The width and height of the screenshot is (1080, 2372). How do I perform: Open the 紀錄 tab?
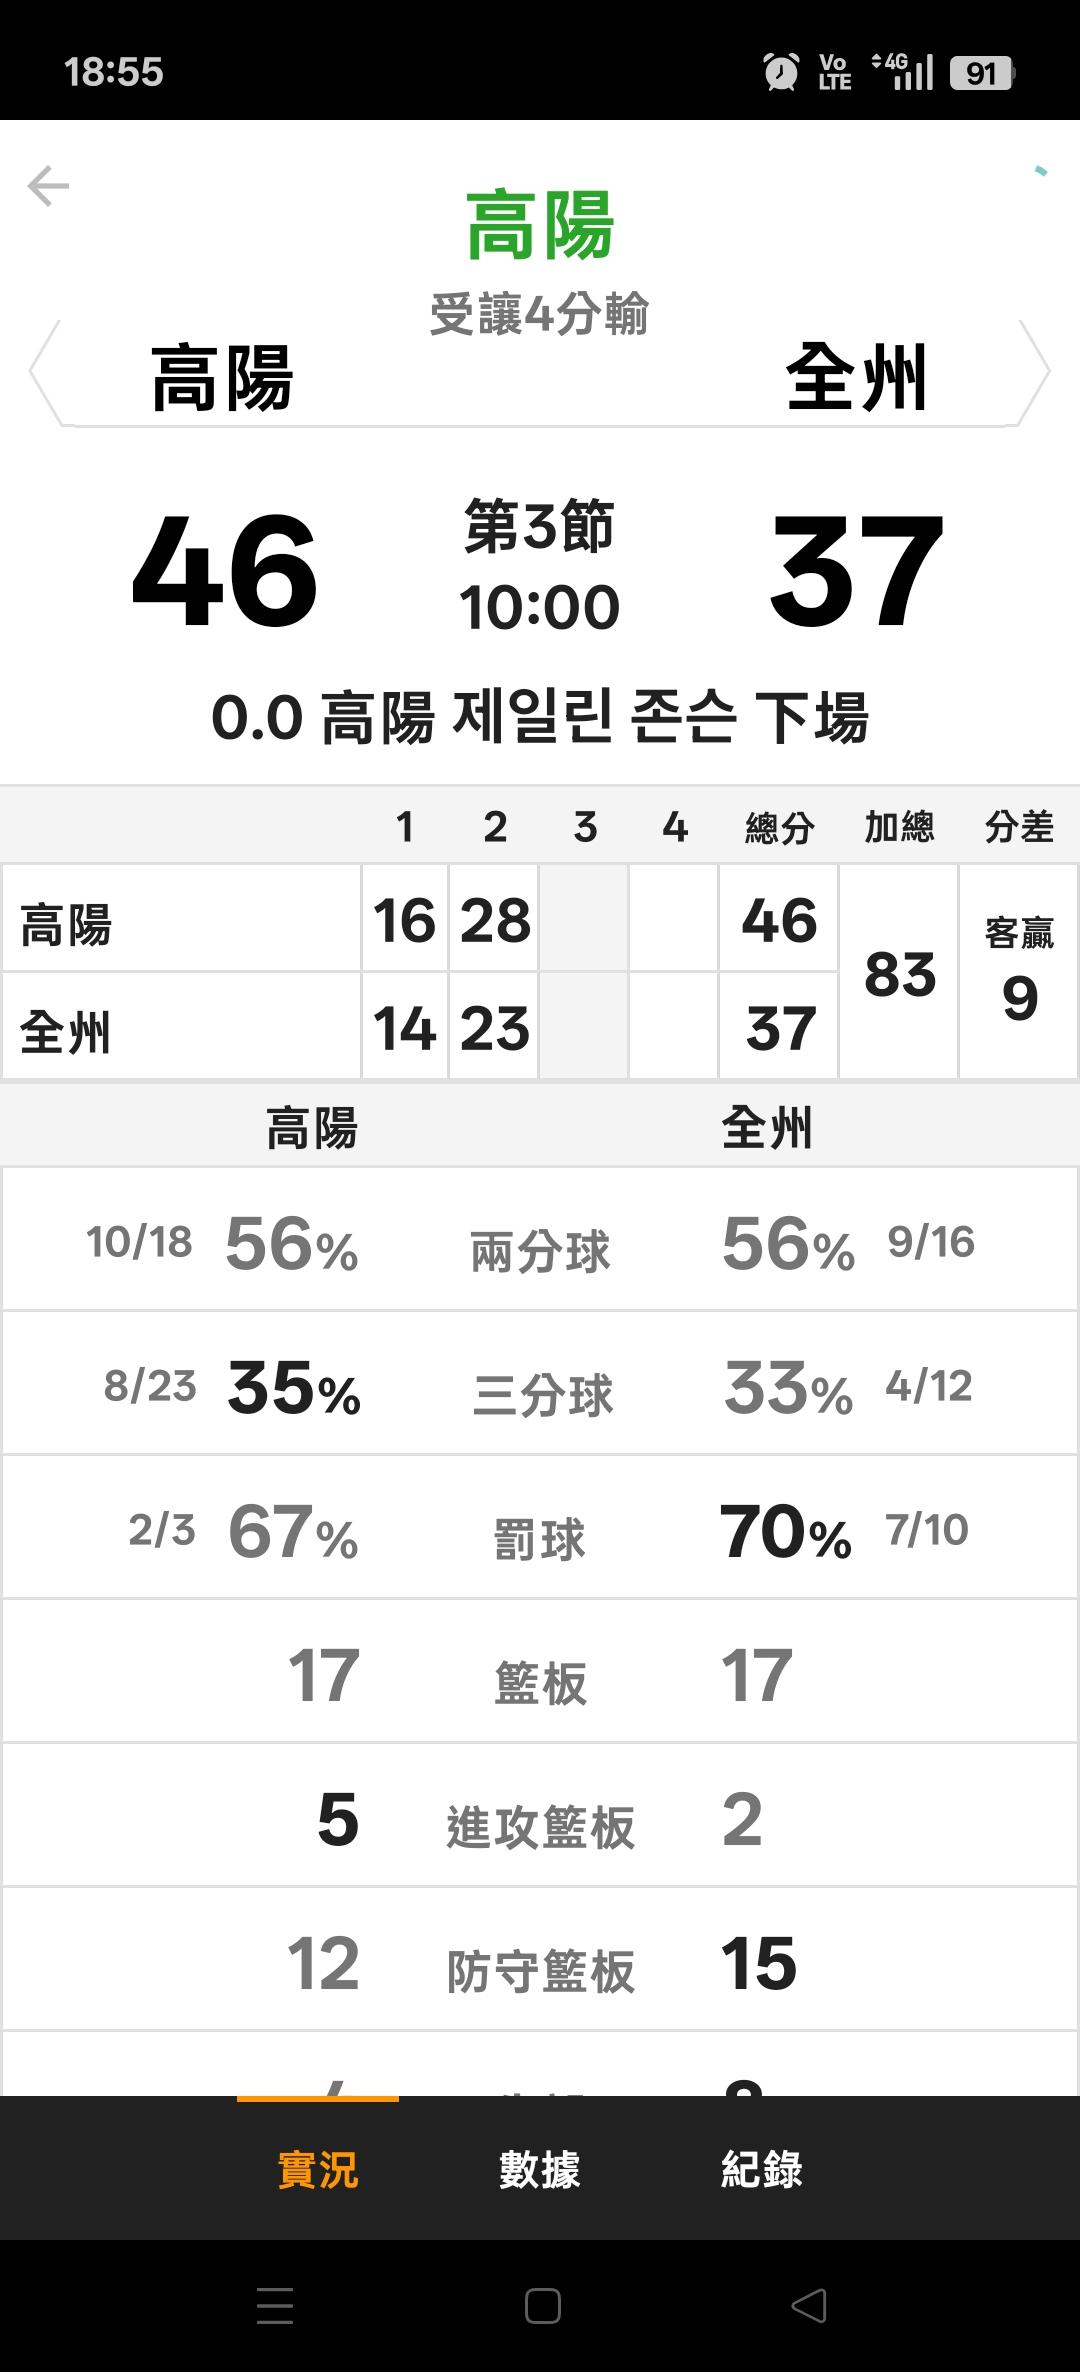[x=762, y=2169]
